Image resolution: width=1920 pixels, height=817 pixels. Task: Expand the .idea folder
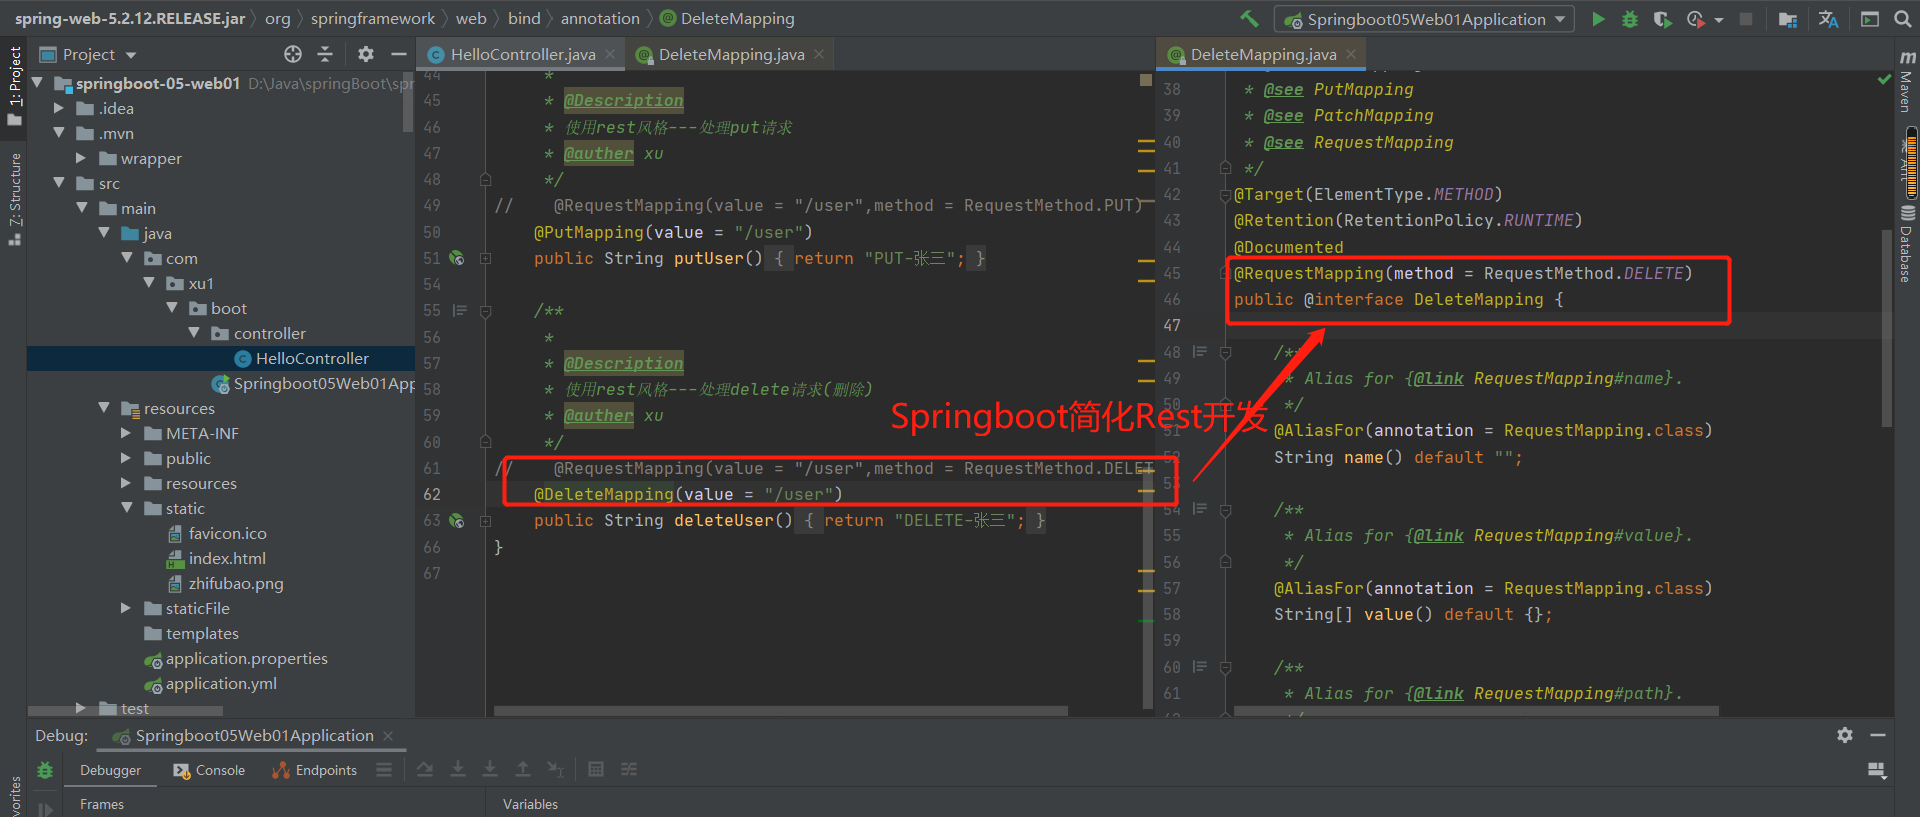click(x=58, y=108)
